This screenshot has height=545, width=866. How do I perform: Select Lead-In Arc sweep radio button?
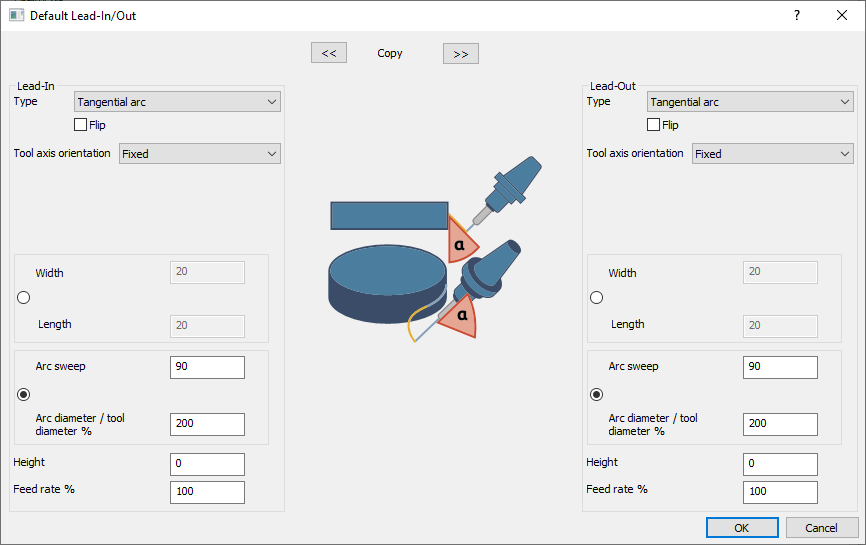[x=24, y=394]
